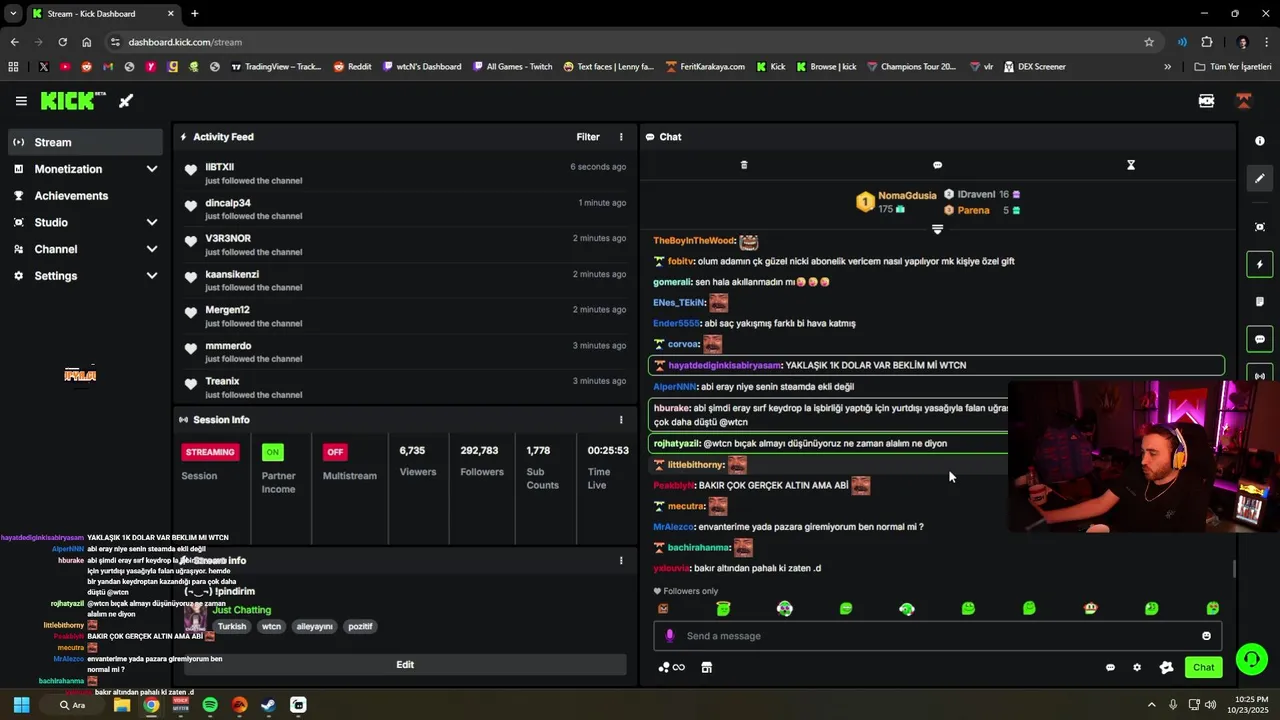1280x720 pixels.
Task: Toggle the Multistream OFF badge
Action: [335, 452]
